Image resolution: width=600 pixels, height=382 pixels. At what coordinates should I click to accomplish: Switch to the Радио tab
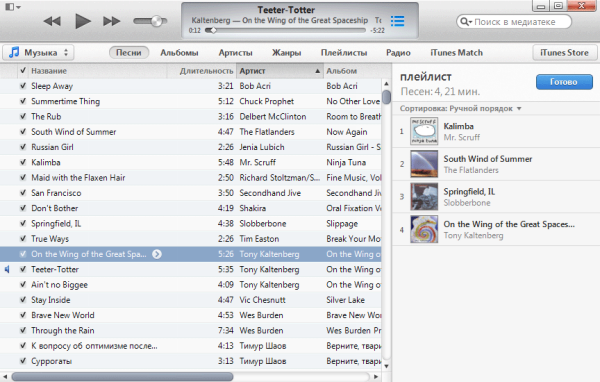click(398, 52)
